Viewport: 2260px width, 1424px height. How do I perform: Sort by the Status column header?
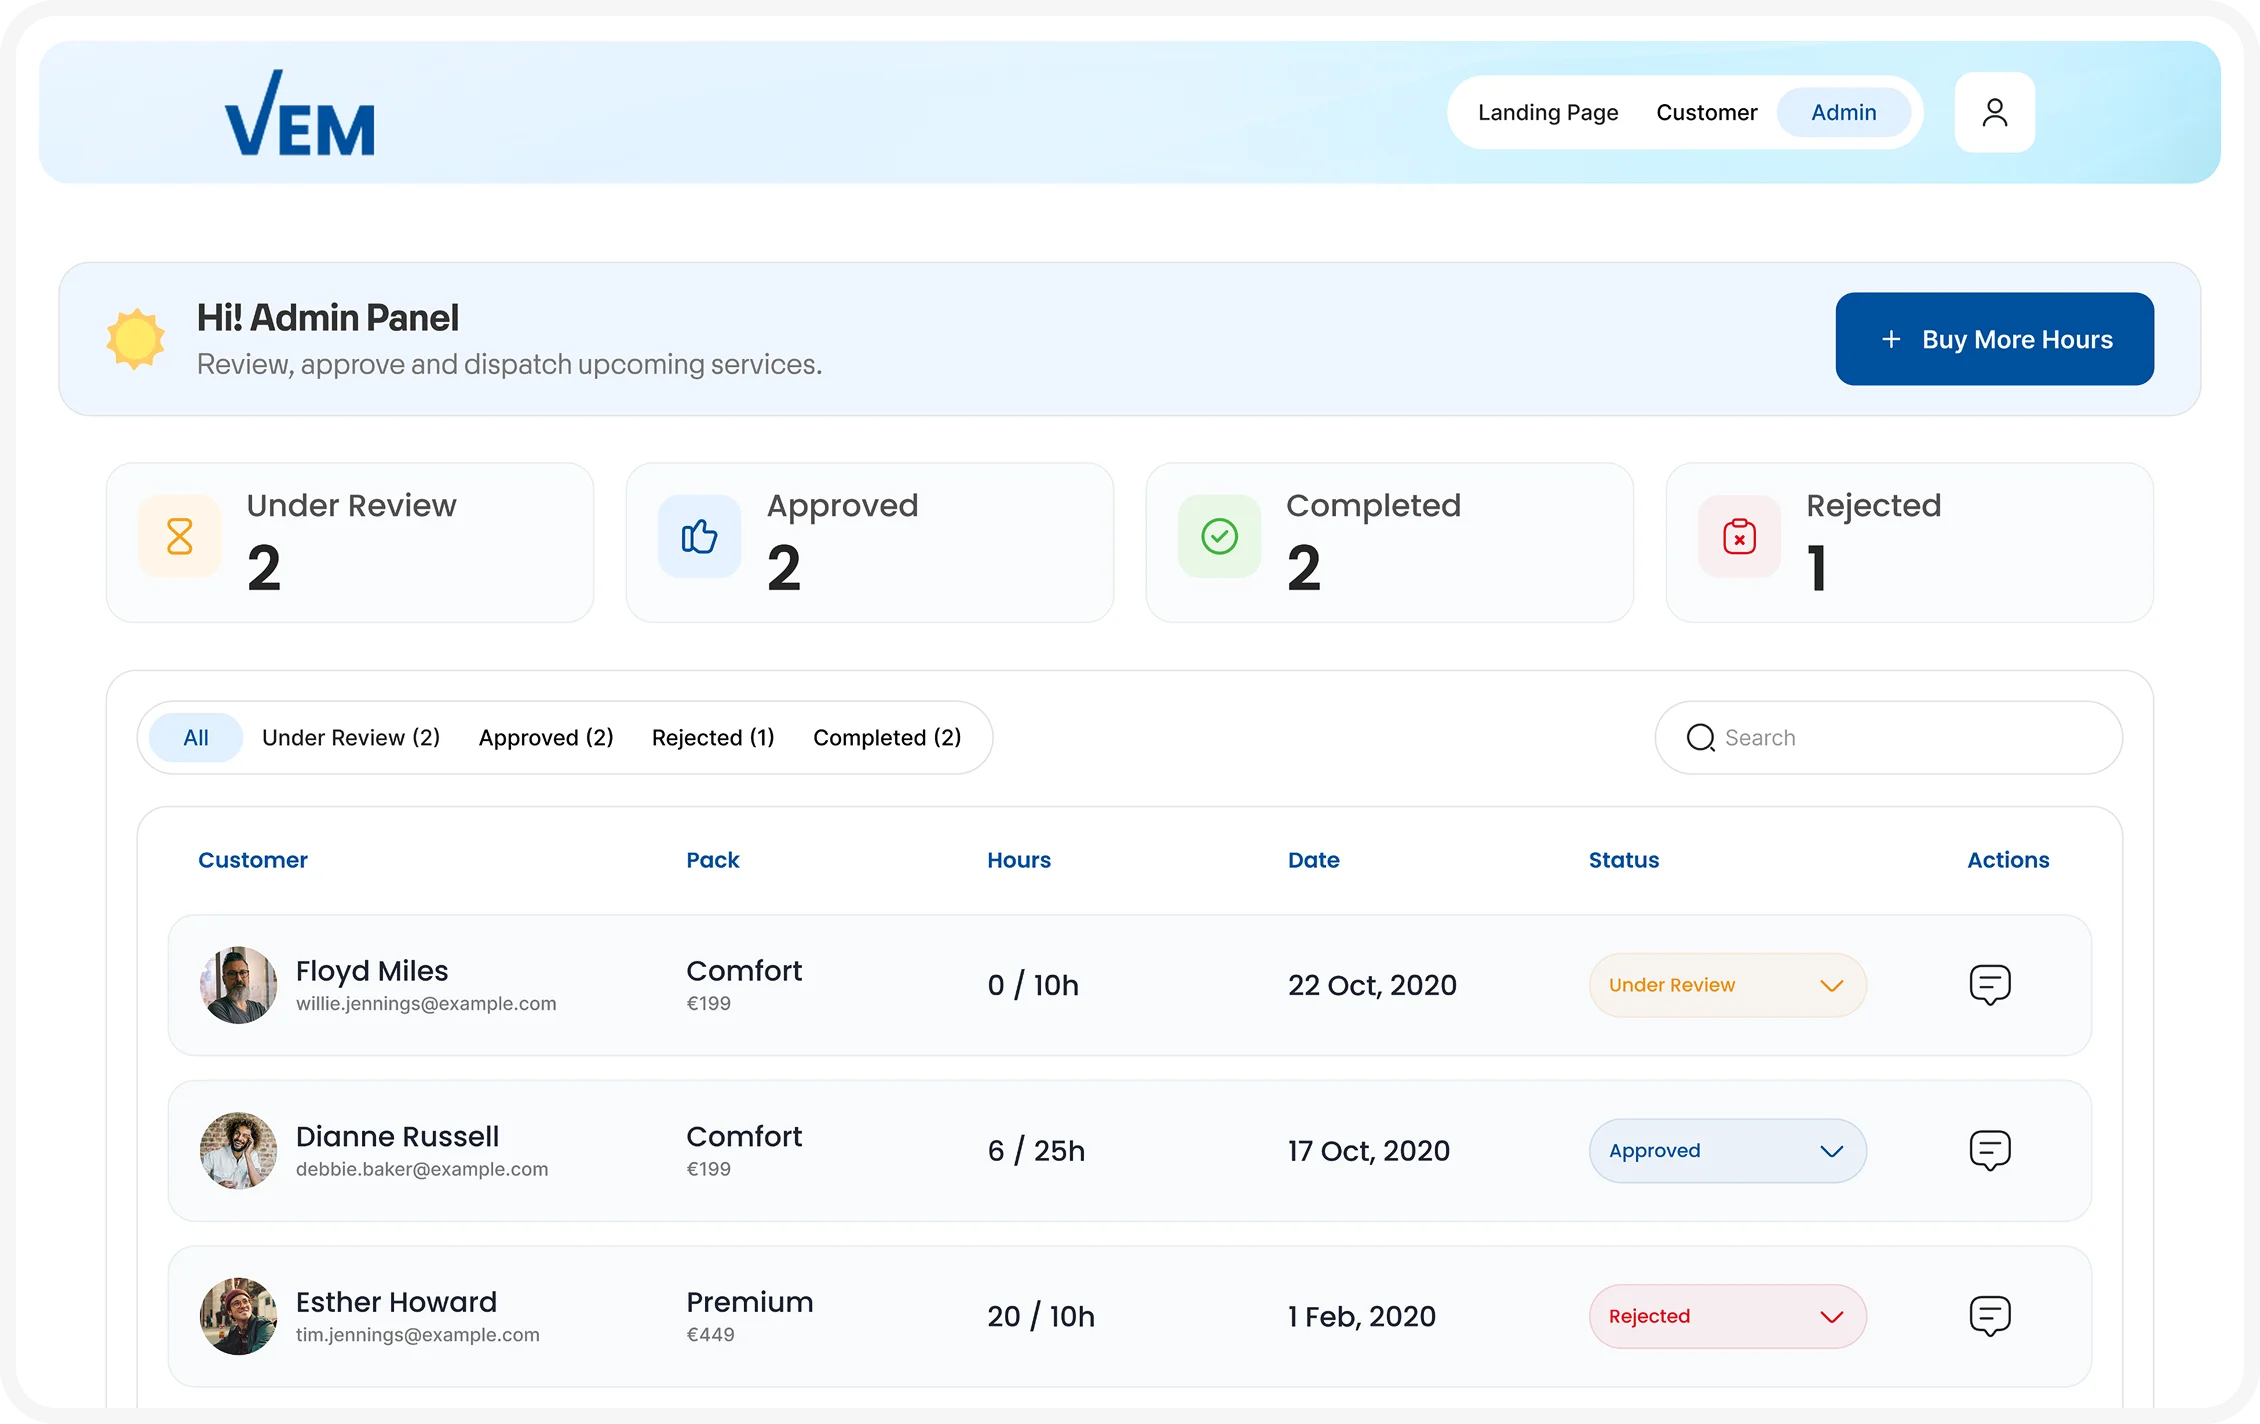tap(1624, 860)
